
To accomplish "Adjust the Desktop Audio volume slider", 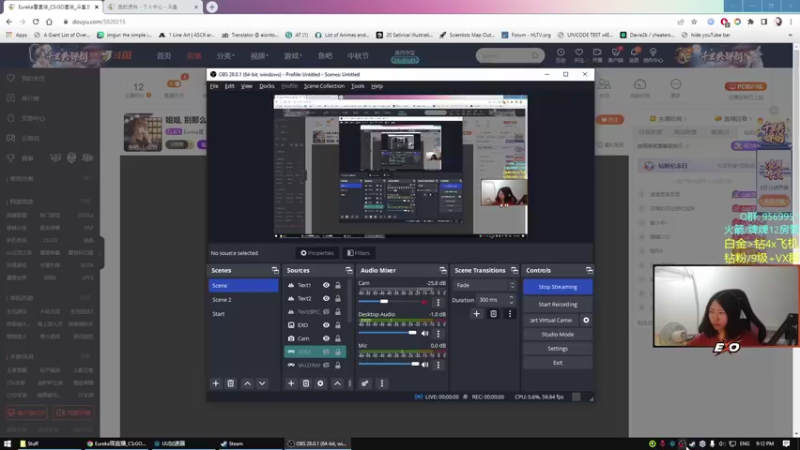I will point(388,333).
